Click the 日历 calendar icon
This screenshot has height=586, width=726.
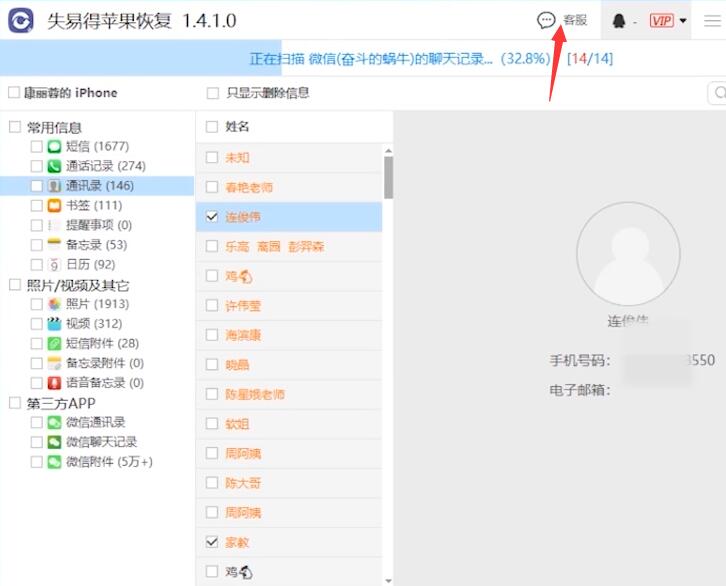[x=54, y=265]
